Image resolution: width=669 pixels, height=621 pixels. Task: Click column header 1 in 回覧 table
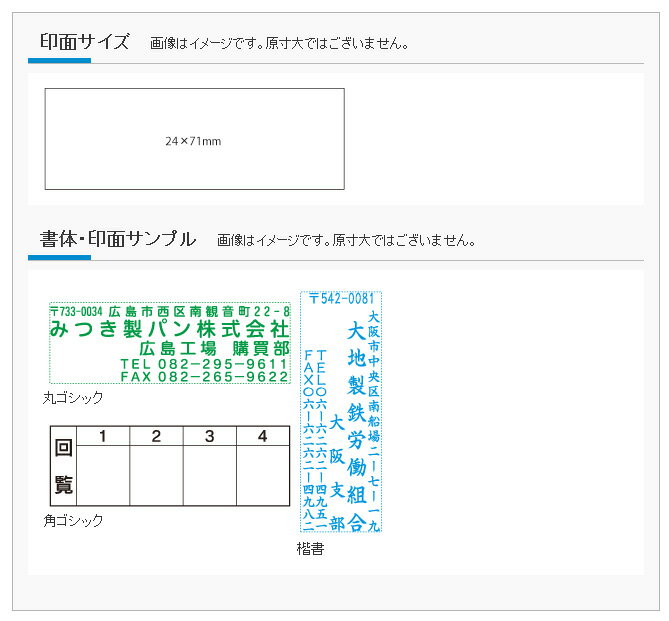(103, 436)
